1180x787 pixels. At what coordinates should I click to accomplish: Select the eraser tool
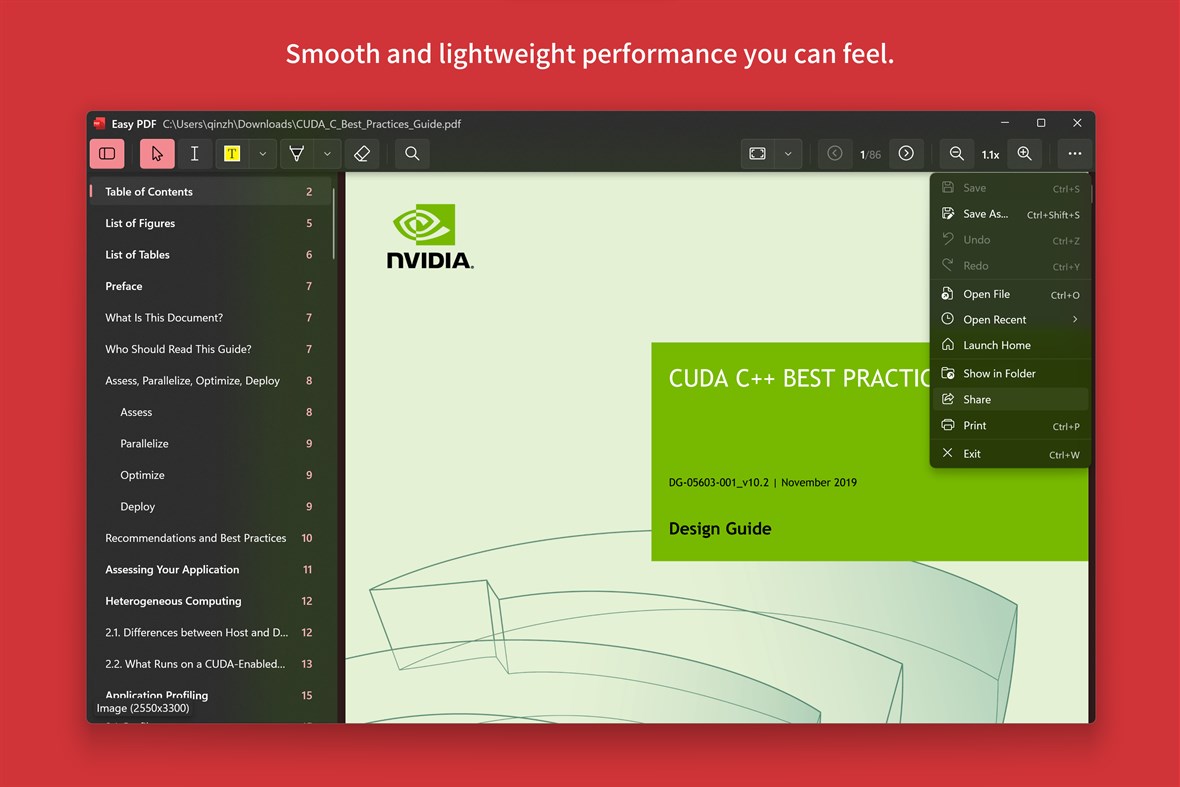click(362, 153)
